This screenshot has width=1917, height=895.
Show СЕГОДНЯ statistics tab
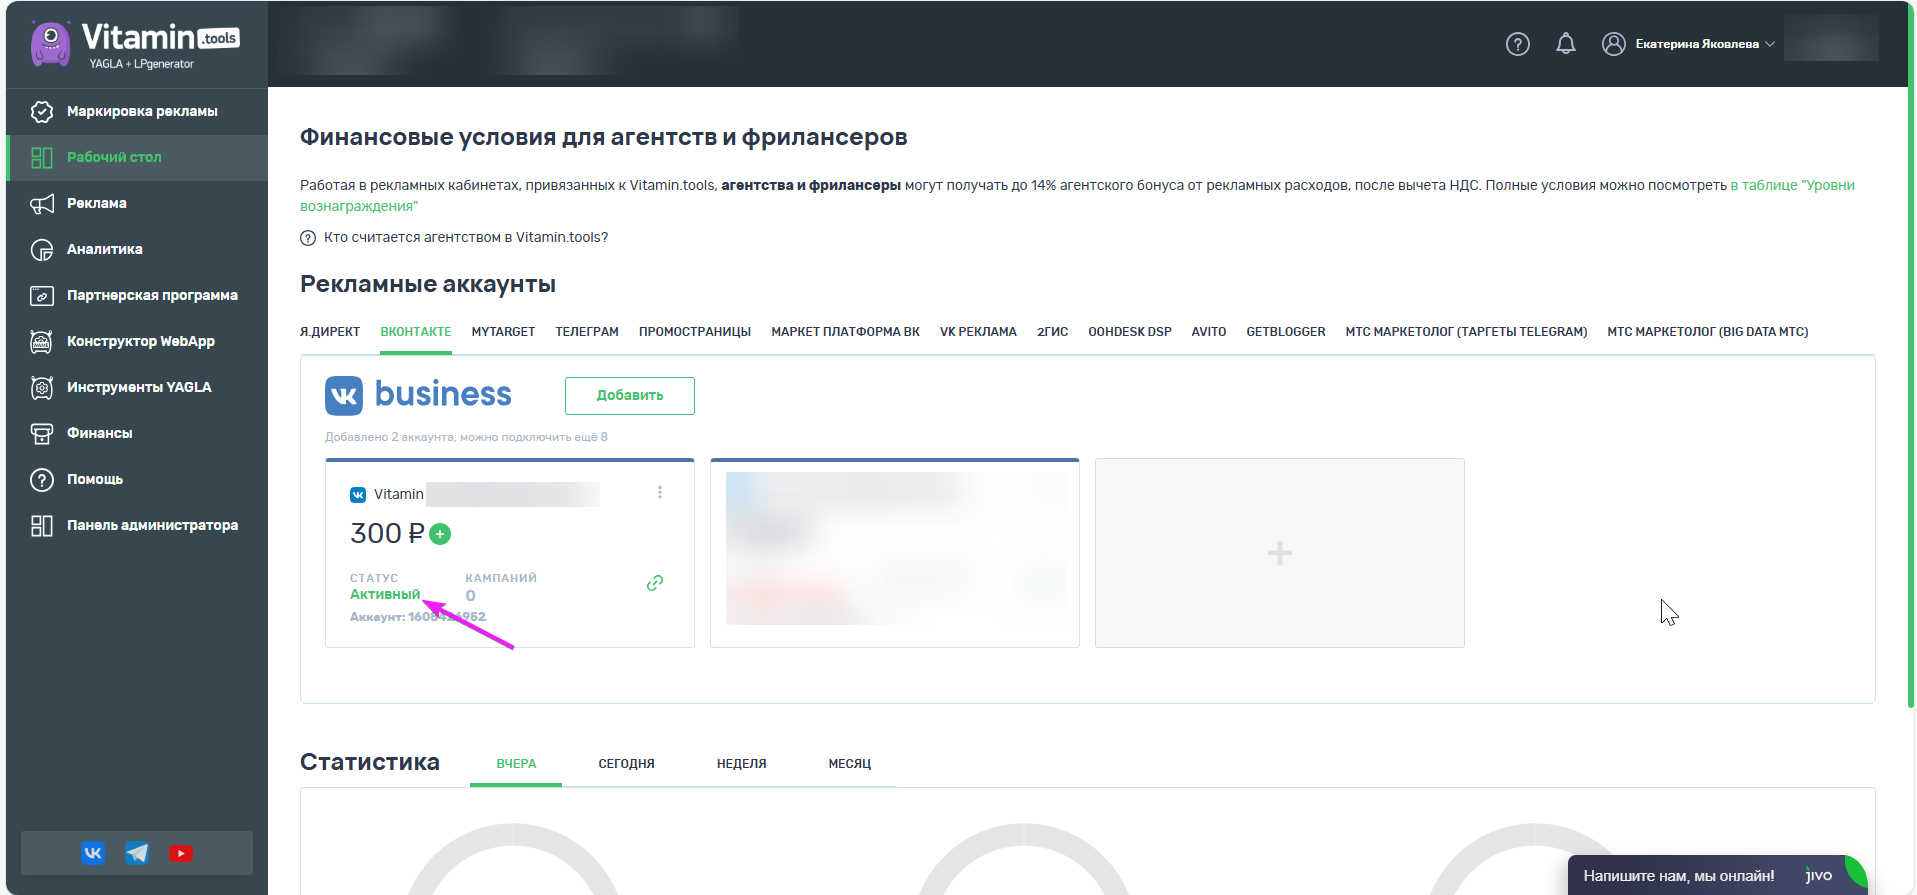pos(626,764)
